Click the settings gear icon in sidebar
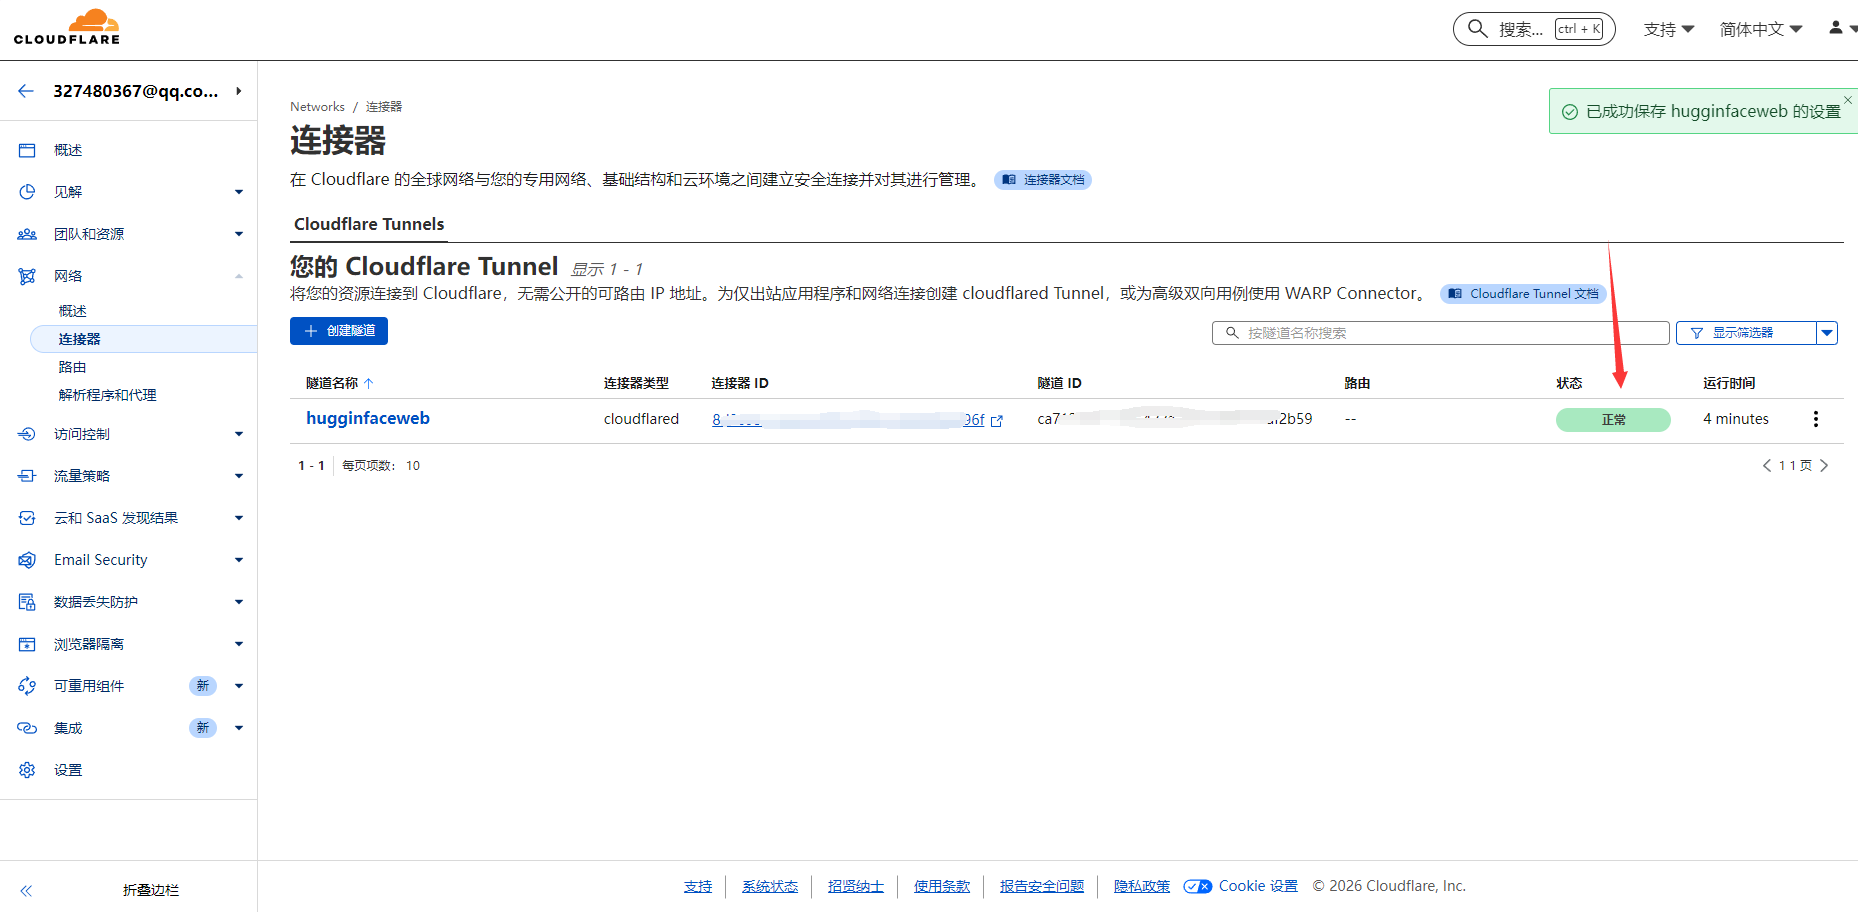Image resolution: width=1858 pixels, height=912 pixels. (x=27, y=770)
